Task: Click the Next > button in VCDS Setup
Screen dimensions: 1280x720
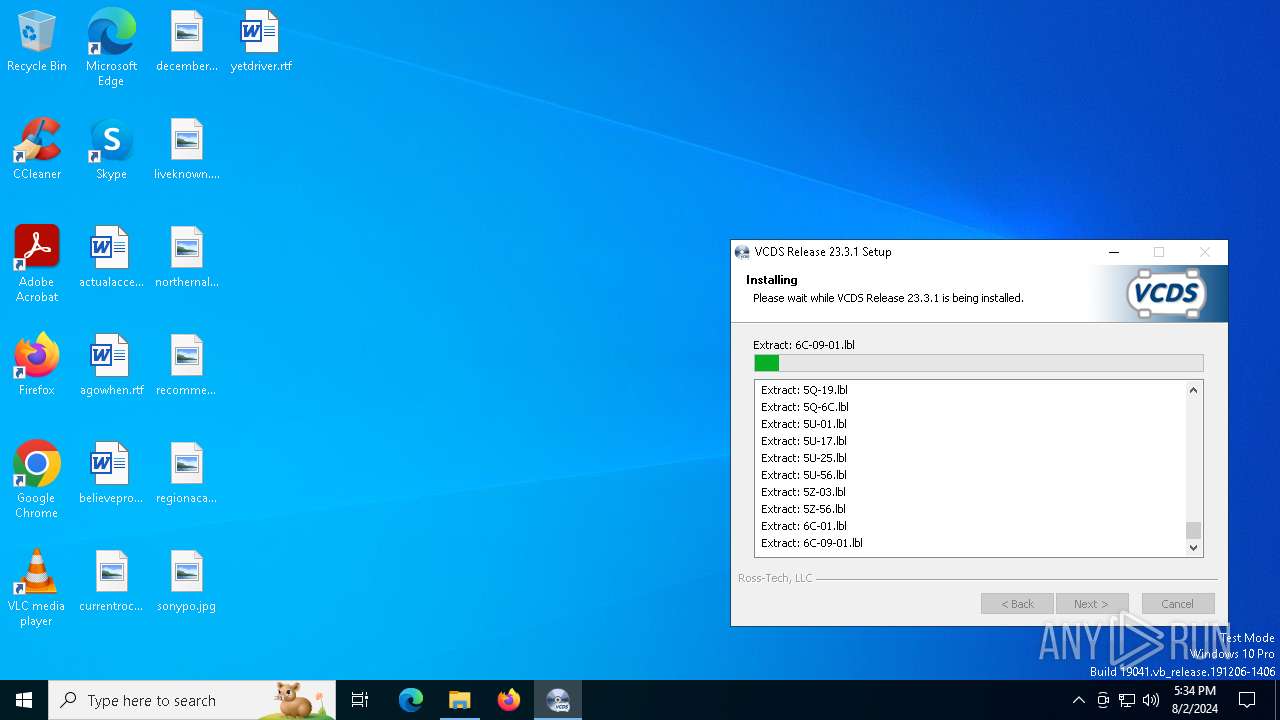Action: pyautogui.click(x=1092, y=604)
